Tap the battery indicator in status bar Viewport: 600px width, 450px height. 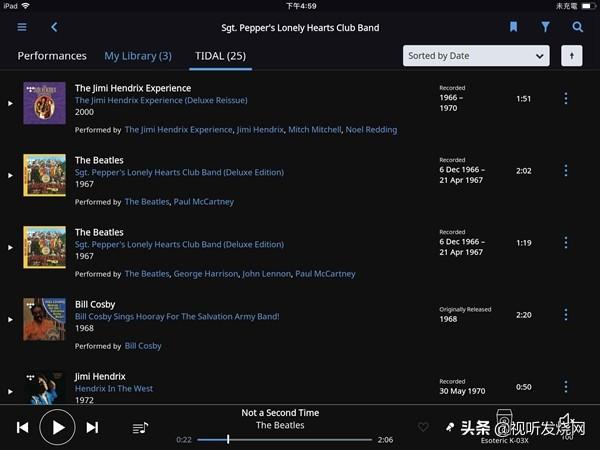(x=588, y=6)
